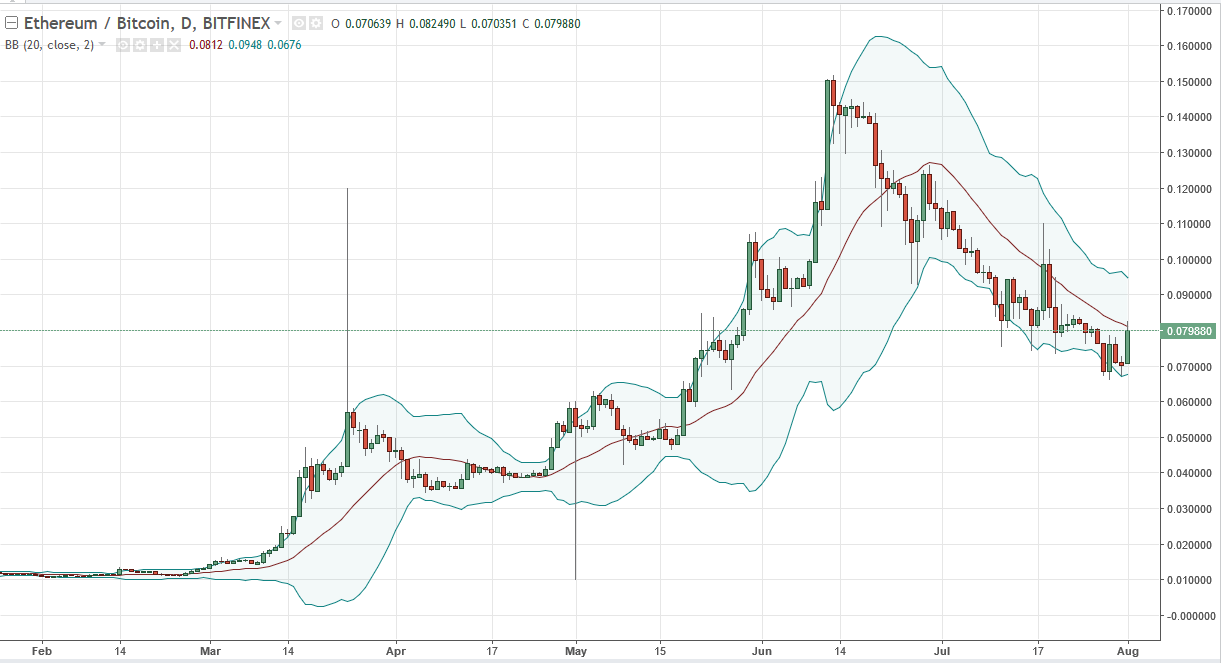
Task: Select the tall green candle peaking near 0.150000
Action: pos(828,144)
